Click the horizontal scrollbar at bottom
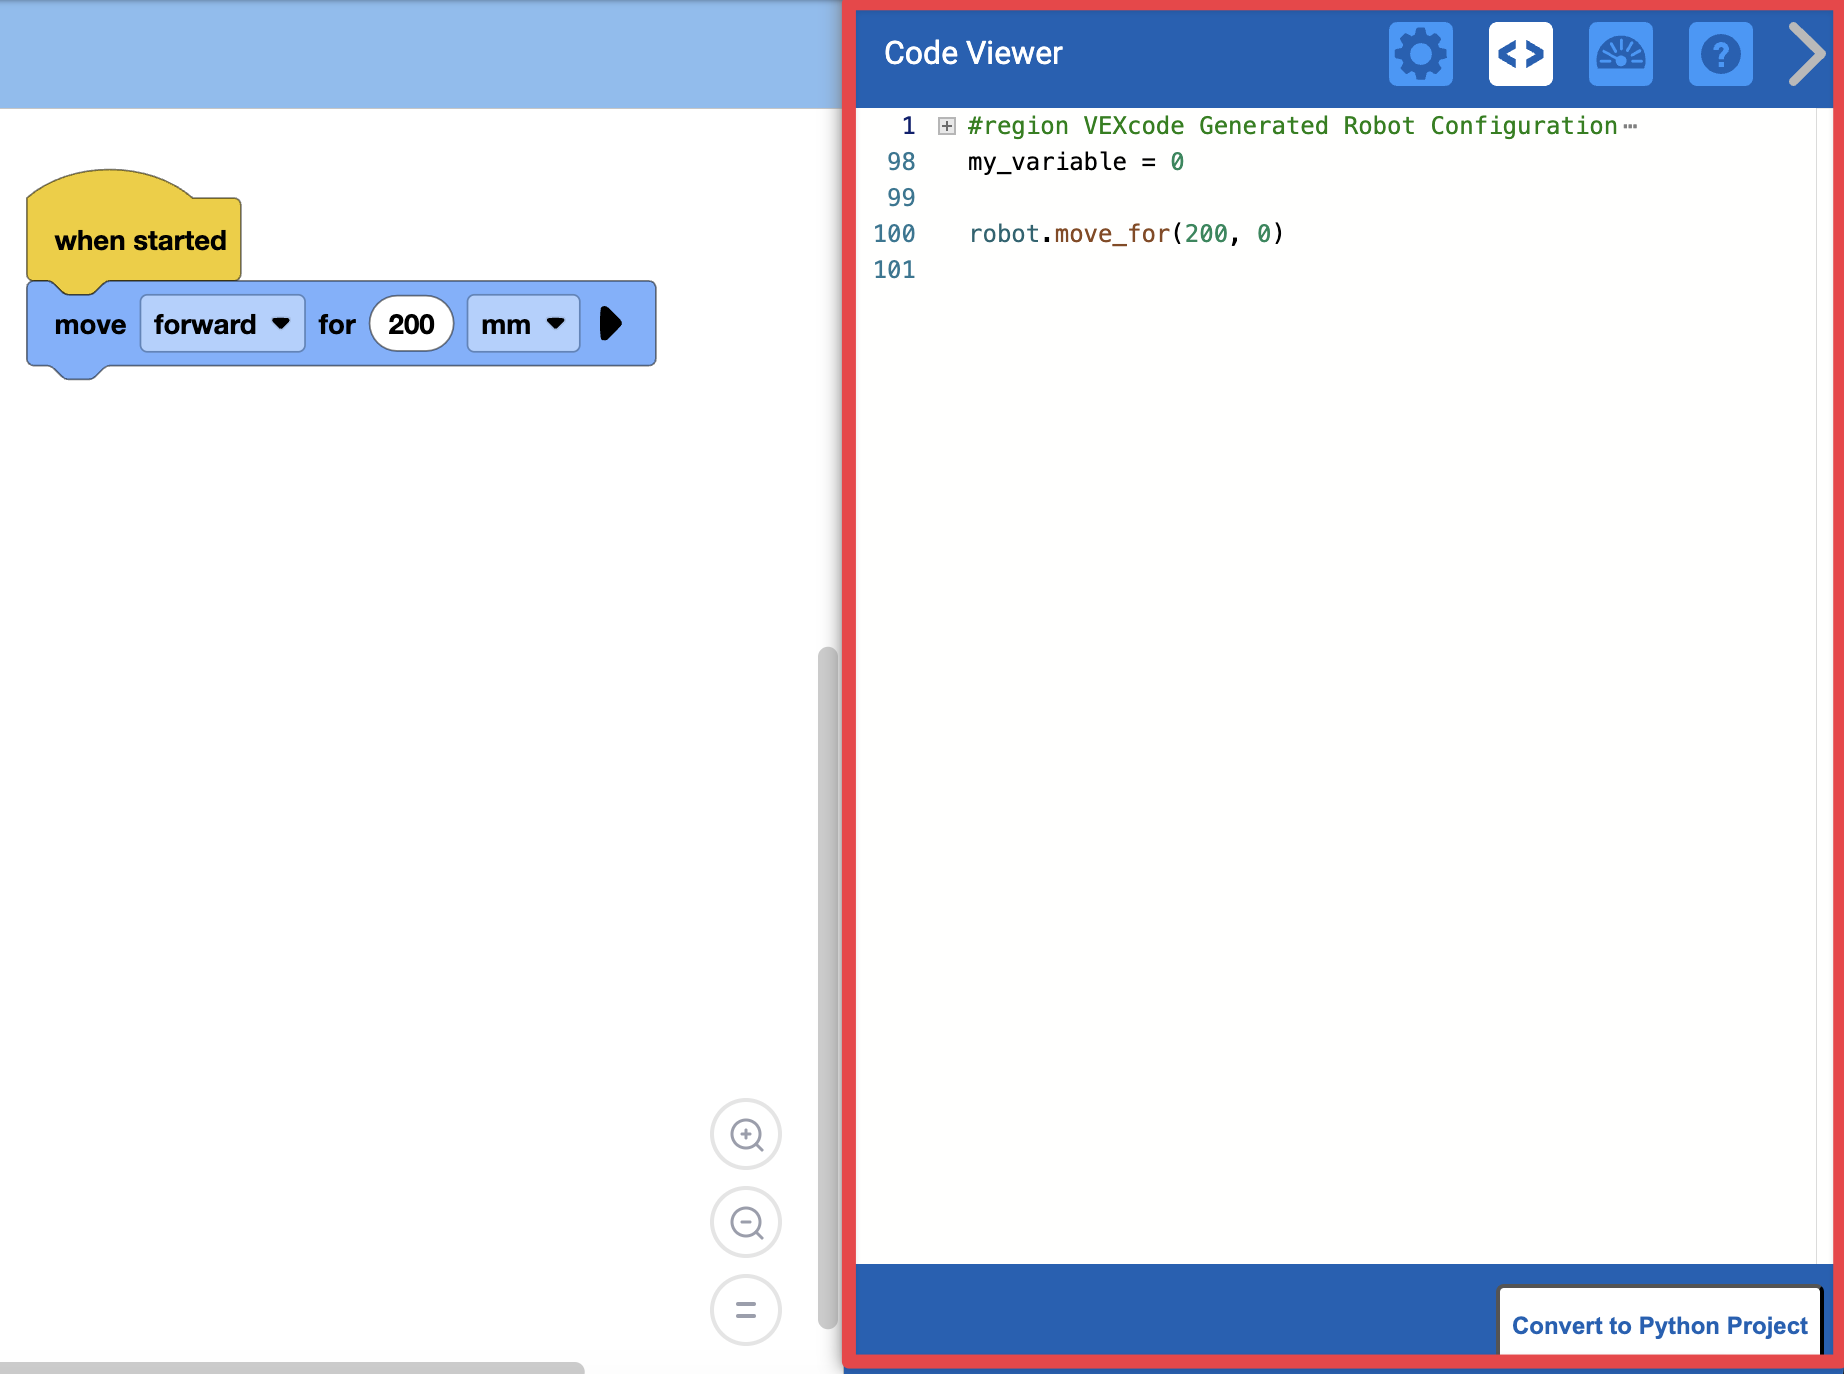This screenshot has width=1844, height=1374. (290, 1363)
